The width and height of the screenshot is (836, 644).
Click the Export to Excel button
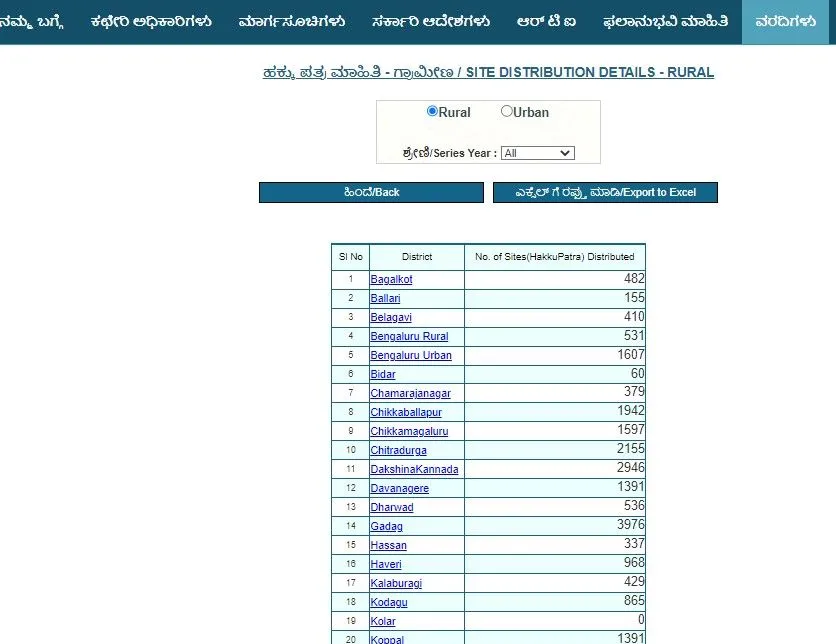point(605,192)
